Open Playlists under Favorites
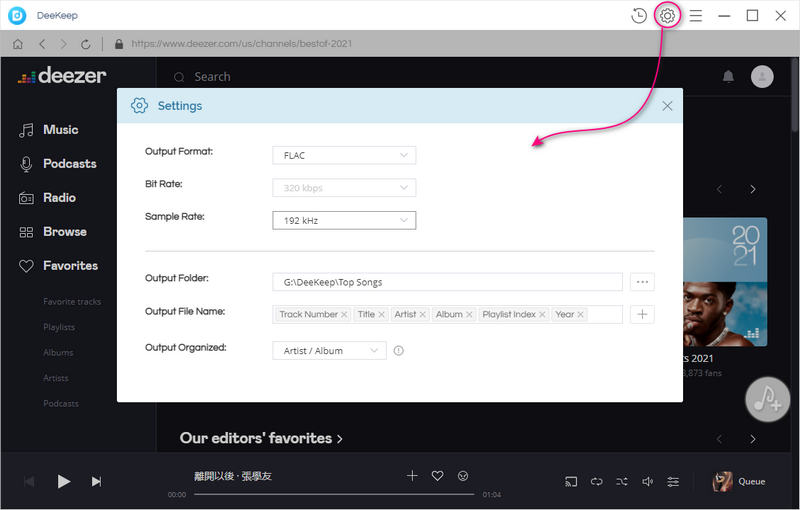 click(59, 327)
